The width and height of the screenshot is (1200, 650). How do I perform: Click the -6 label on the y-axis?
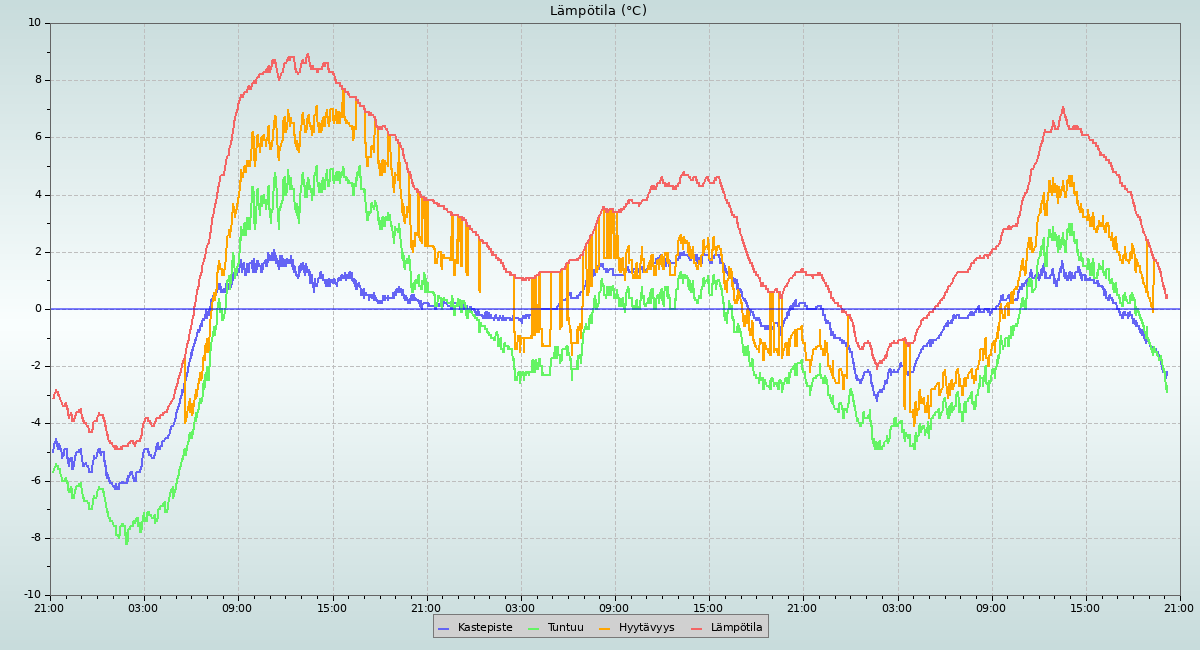[x=35, y=481]
